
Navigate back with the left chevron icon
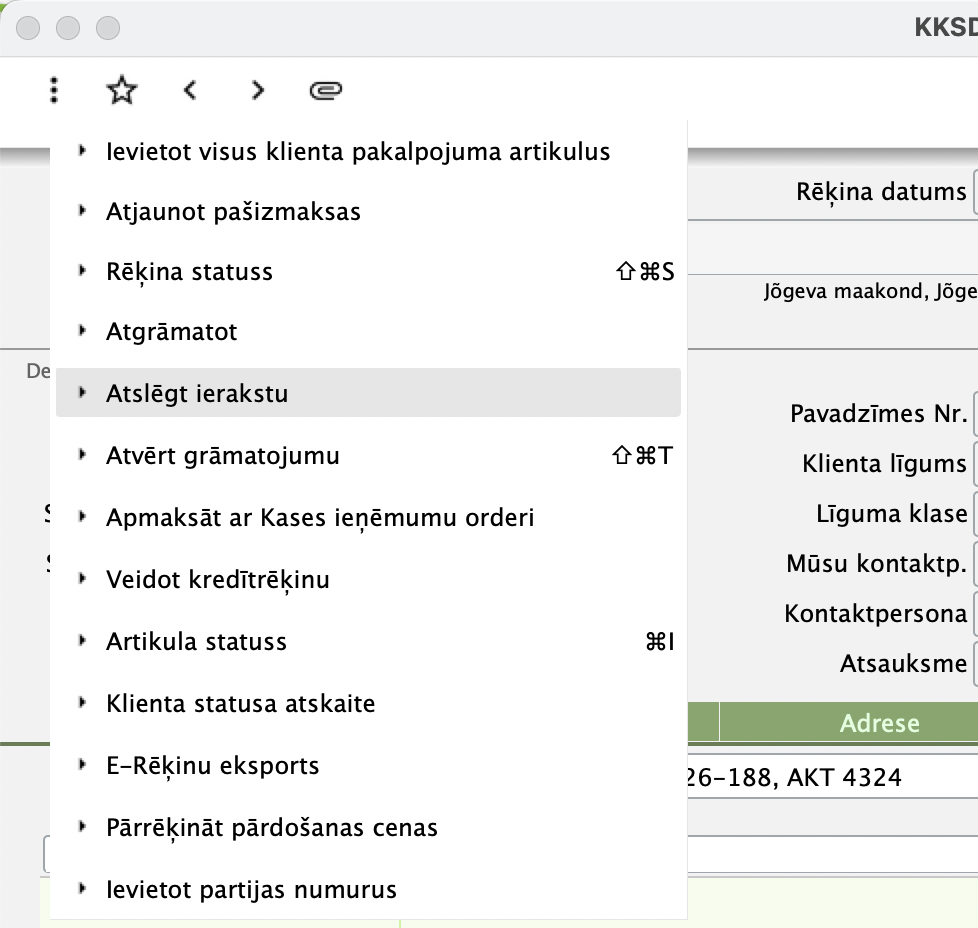(189, 89)
